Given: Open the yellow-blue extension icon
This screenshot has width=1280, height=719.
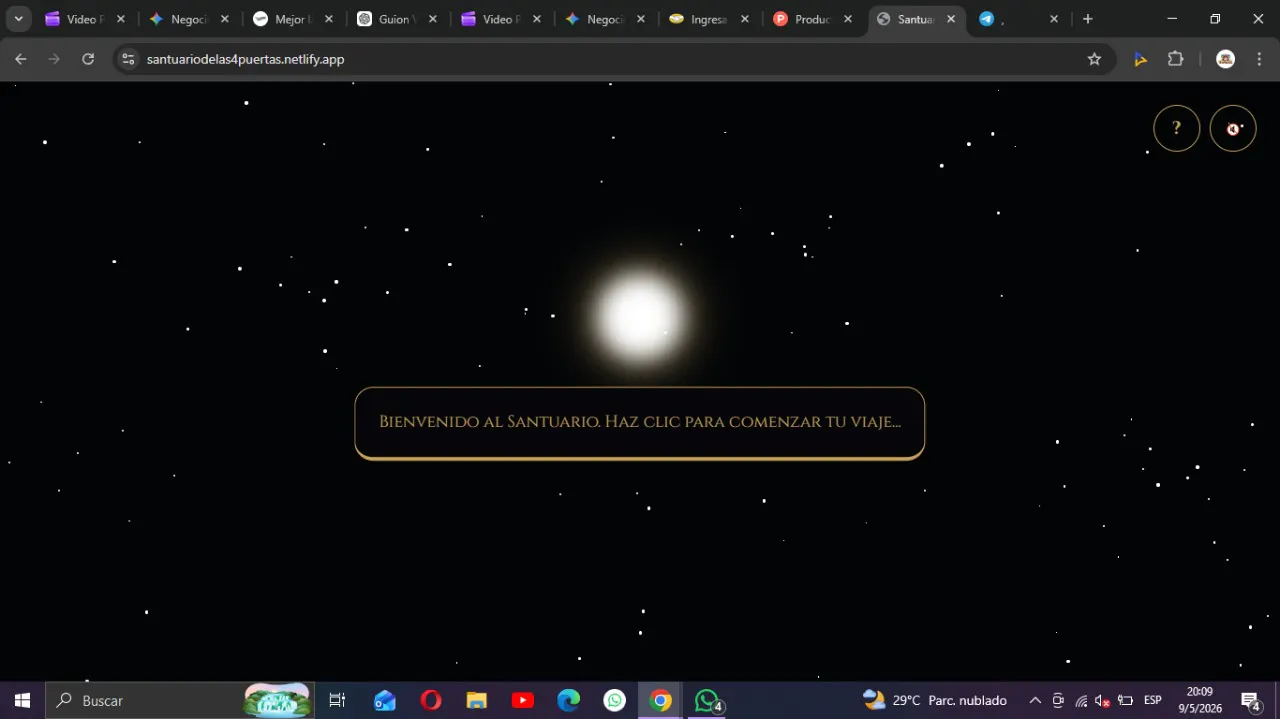Looking at the screenshot, I should coord(1140,59).
